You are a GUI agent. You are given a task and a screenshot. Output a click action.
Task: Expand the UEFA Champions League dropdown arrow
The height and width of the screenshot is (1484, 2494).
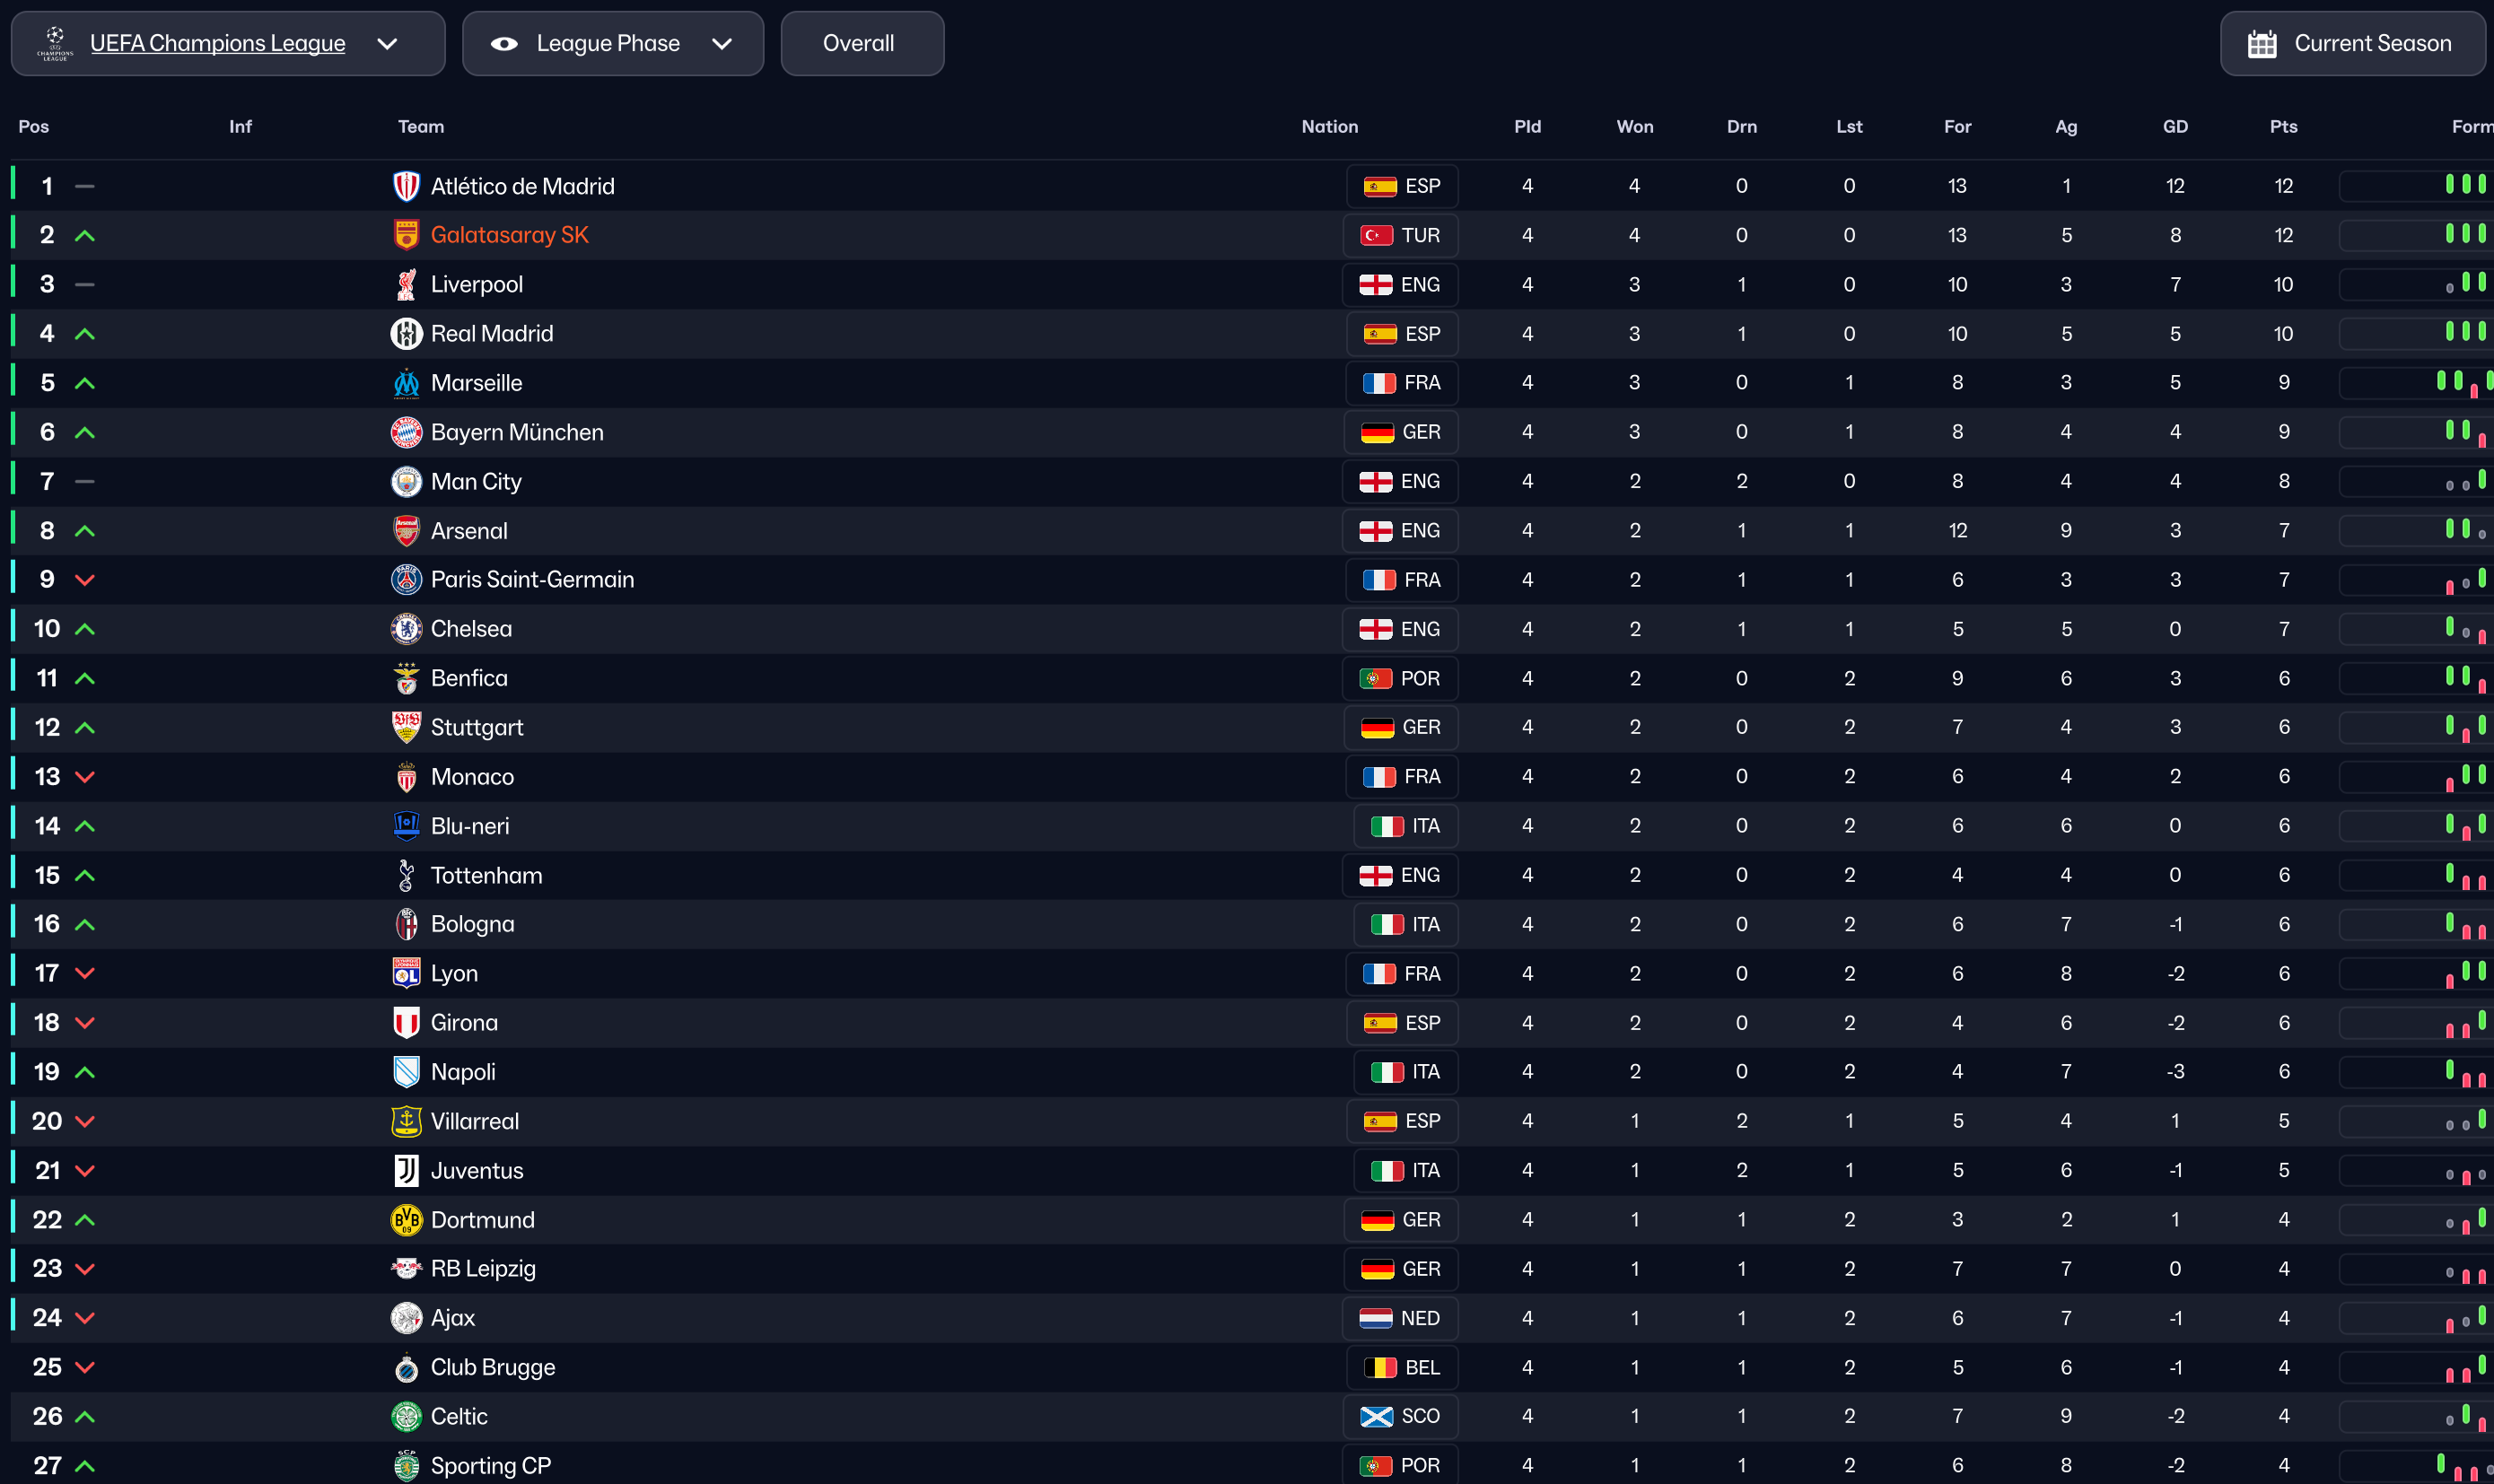(x=387, y=44)
